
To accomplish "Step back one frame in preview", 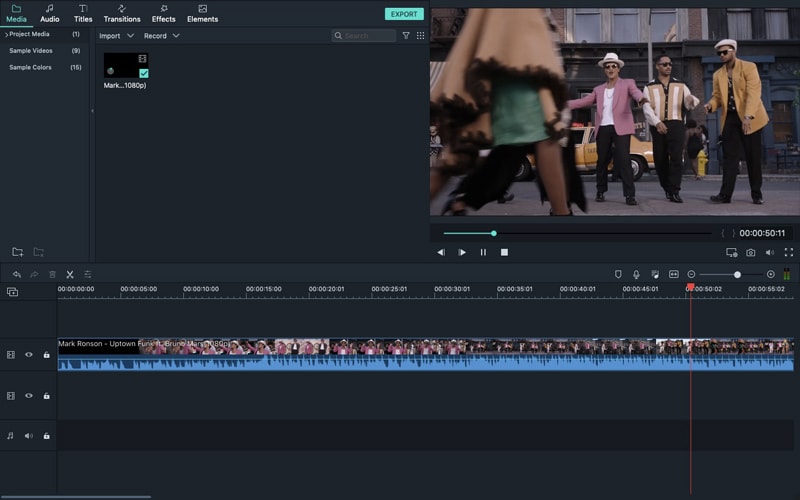I will tap(441, 252).
